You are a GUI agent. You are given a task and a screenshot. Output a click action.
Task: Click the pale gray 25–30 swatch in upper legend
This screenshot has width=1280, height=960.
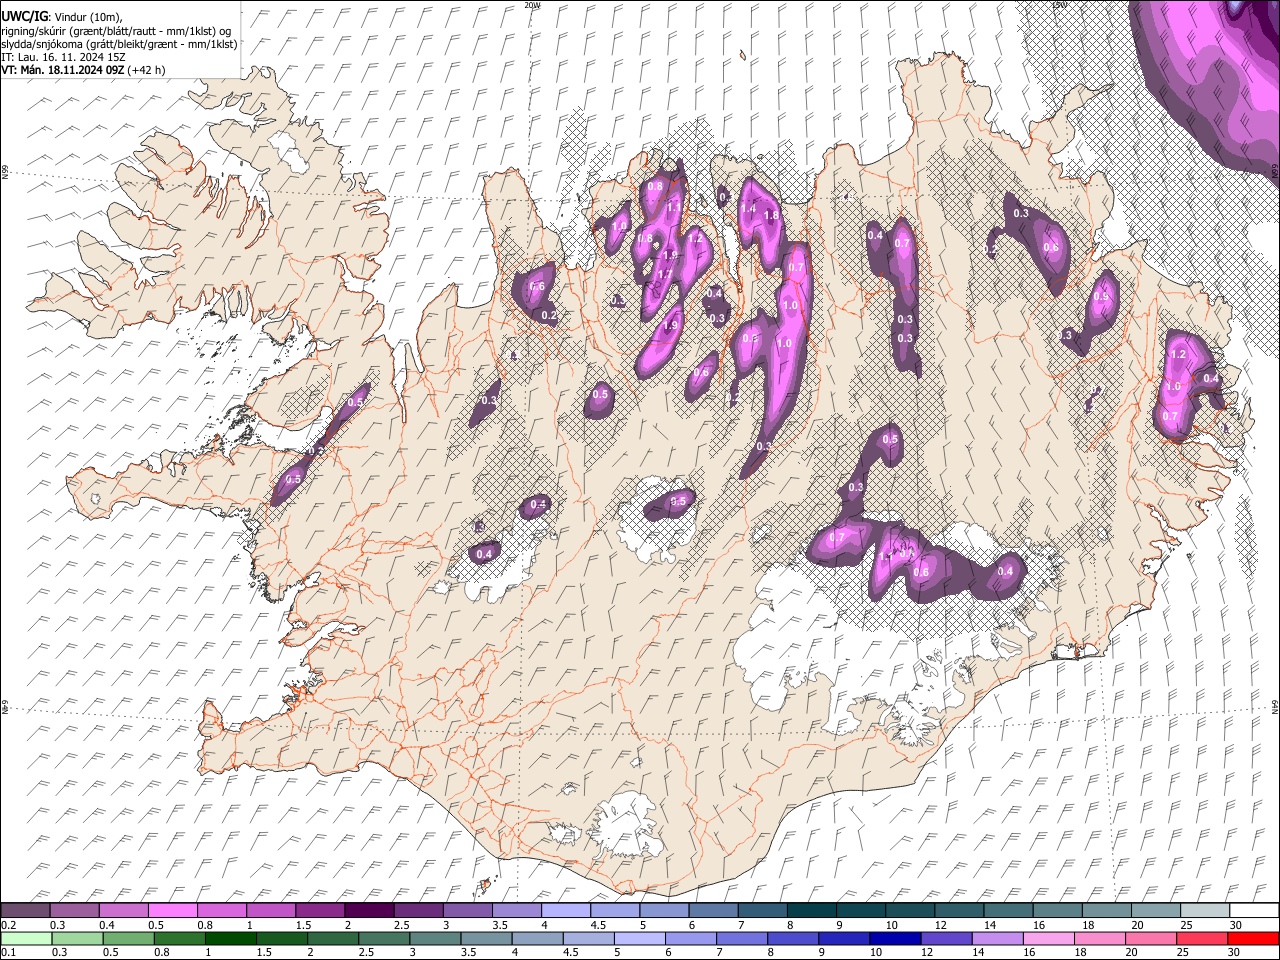pos(1205,910)
